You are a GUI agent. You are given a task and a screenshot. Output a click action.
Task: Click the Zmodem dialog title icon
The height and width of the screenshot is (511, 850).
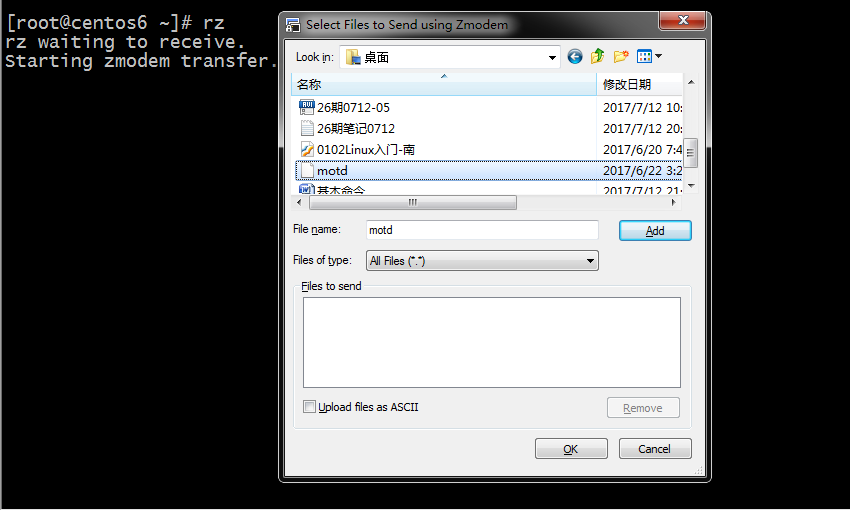[x=293, y=25]
